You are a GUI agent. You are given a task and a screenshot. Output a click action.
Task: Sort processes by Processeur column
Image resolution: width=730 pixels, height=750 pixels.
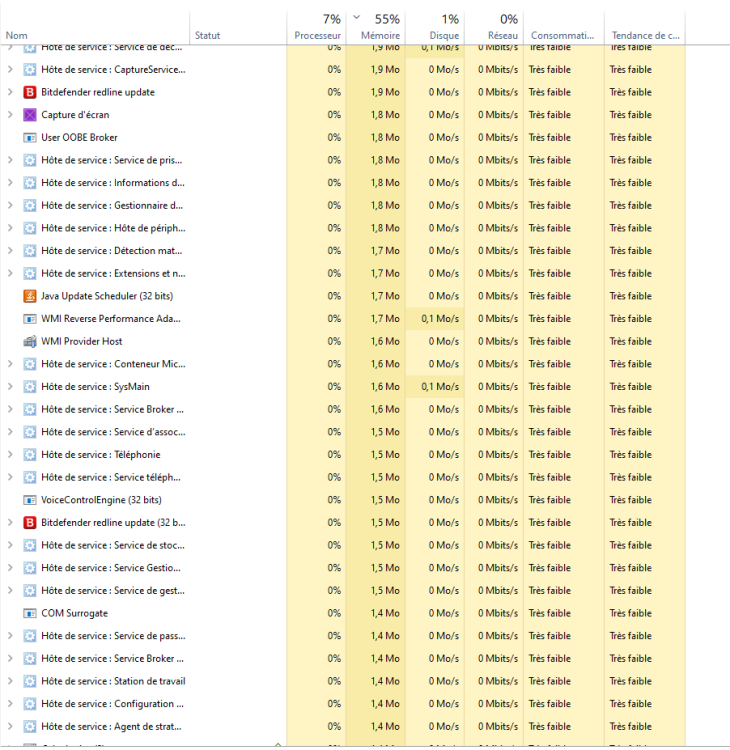[x=317, y=27]
